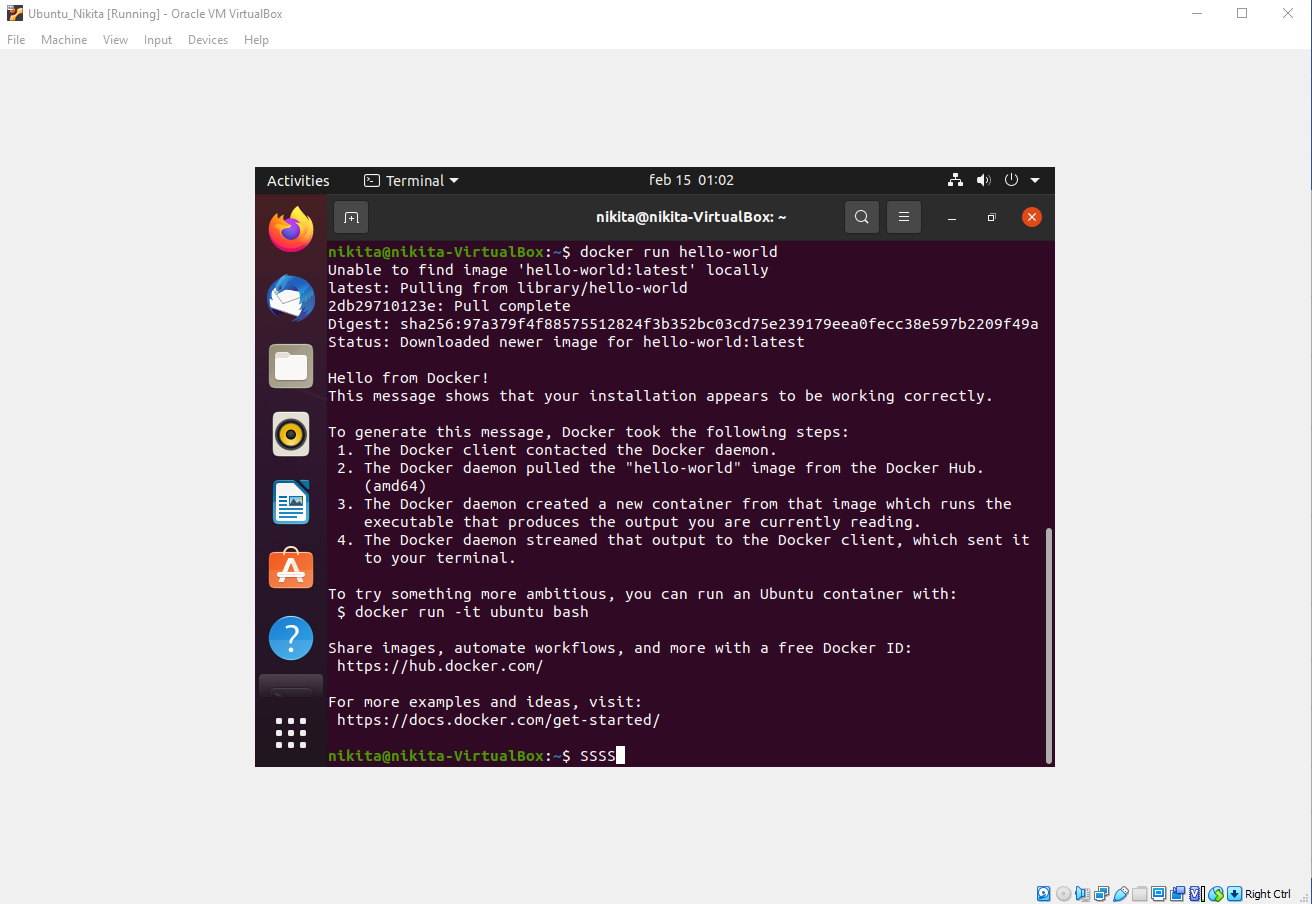The height and width of the screenshot is (904, 1312).
Task: Click the power icon in Ubuntu top bar
Action: tap(1011, 180)
